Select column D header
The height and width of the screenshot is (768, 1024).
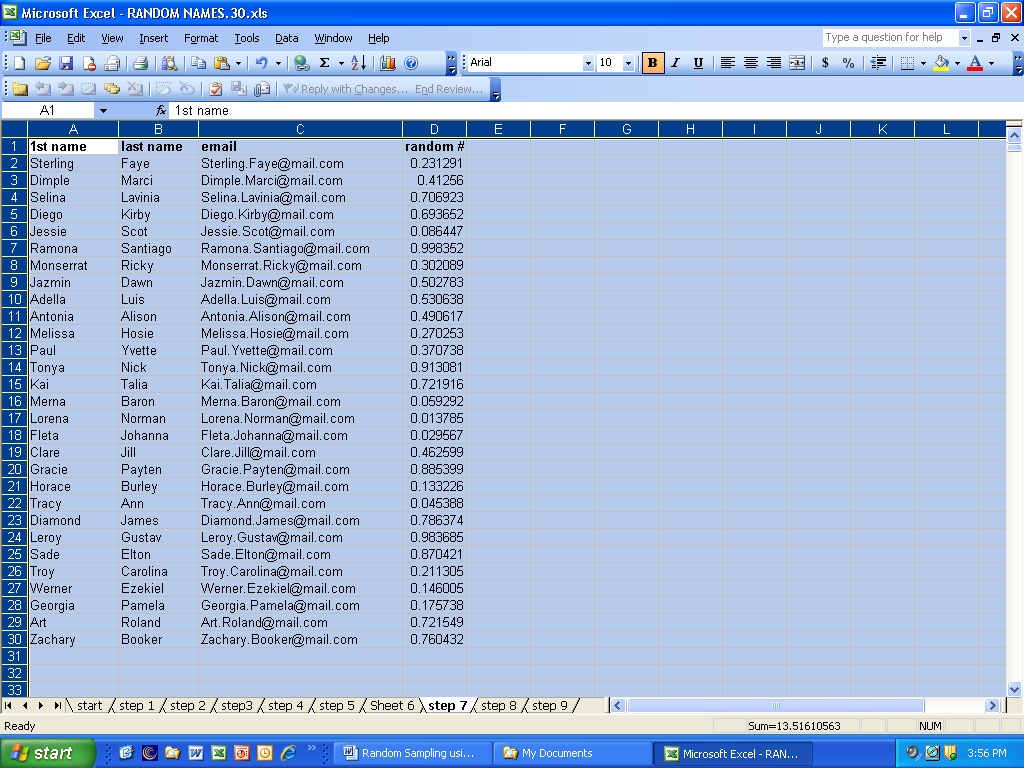tap(434, 129)
